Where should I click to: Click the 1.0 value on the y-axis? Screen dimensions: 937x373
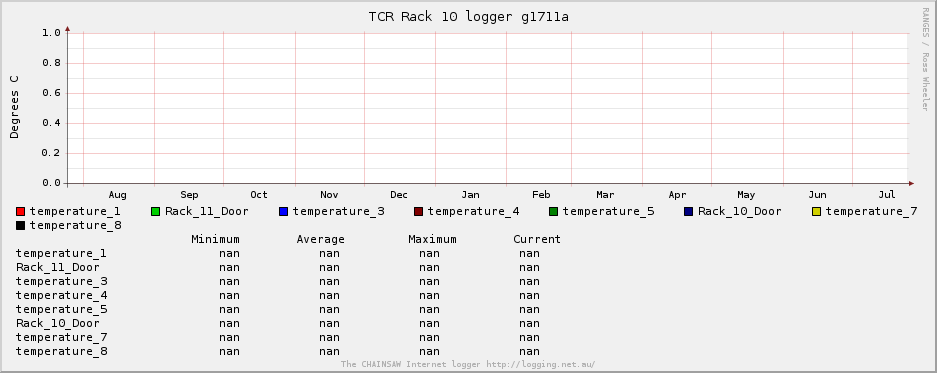point(51,32)
